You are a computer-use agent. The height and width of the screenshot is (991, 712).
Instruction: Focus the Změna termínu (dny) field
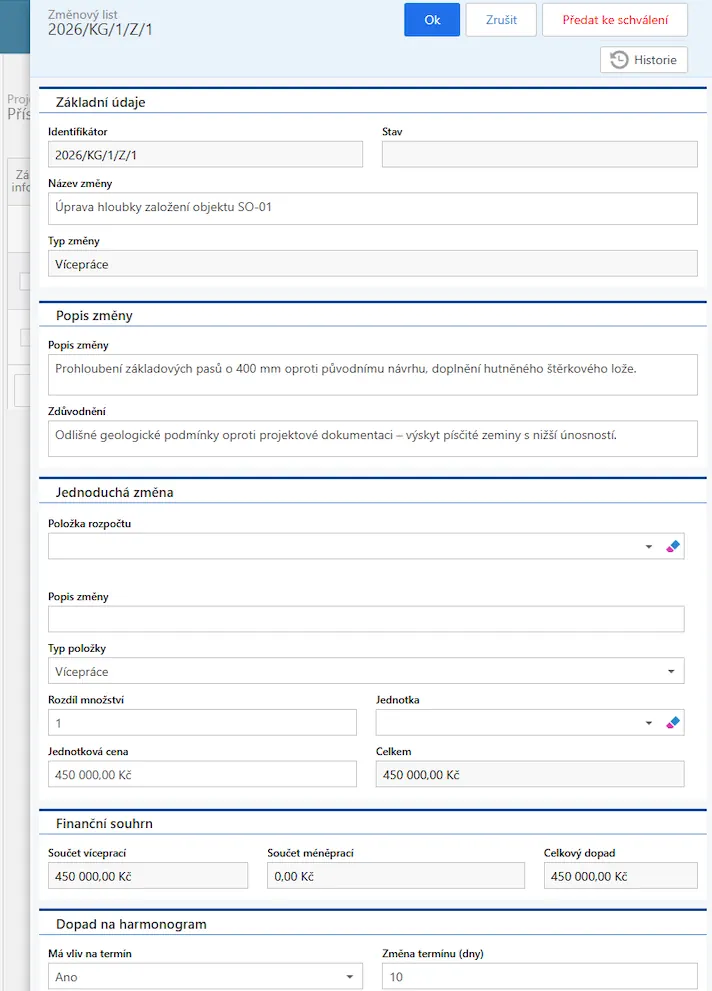click(x=539, y=977)
